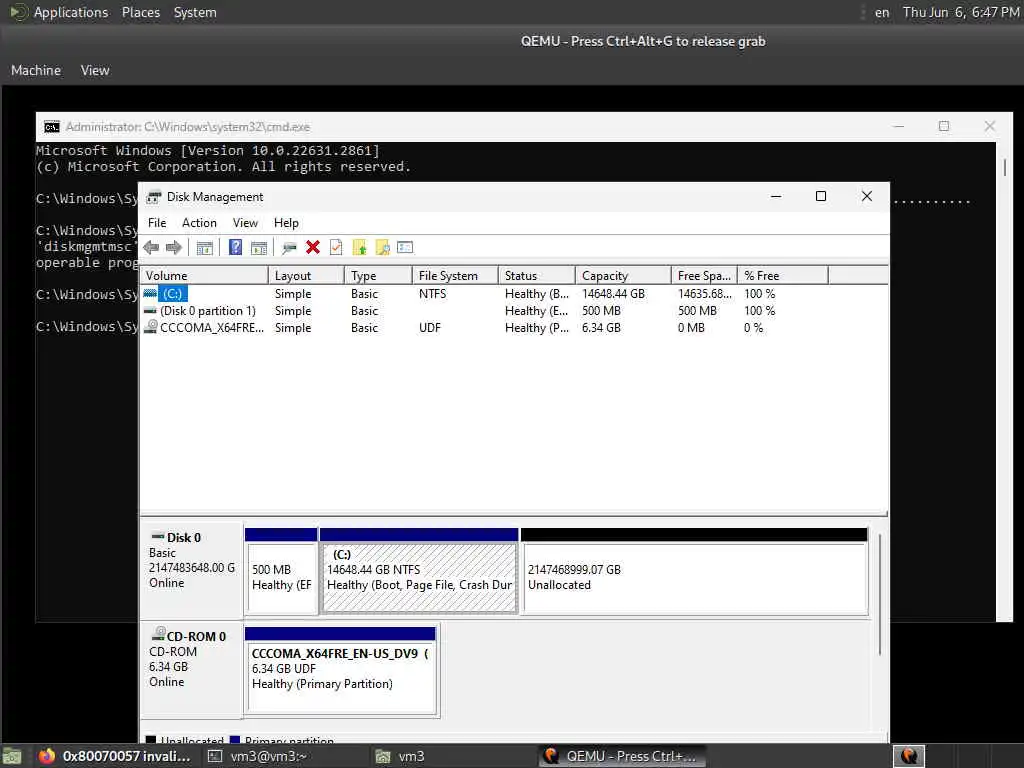This screenshot has height=768, width=1024.
Task: Click the 6.34 GB capacity cell in list
Action: point(601,328)
